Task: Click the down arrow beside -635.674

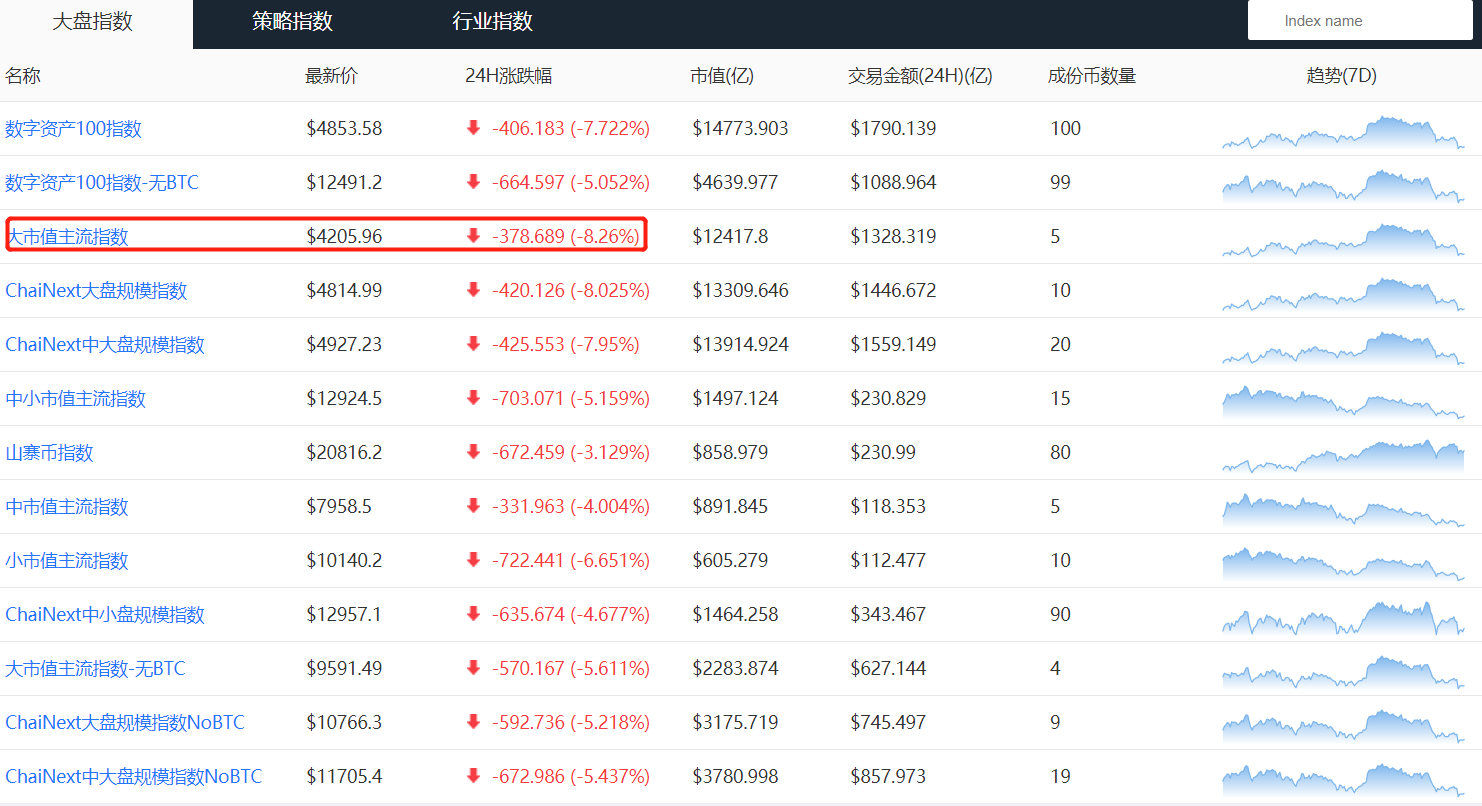Action: (x=474, y=614)
